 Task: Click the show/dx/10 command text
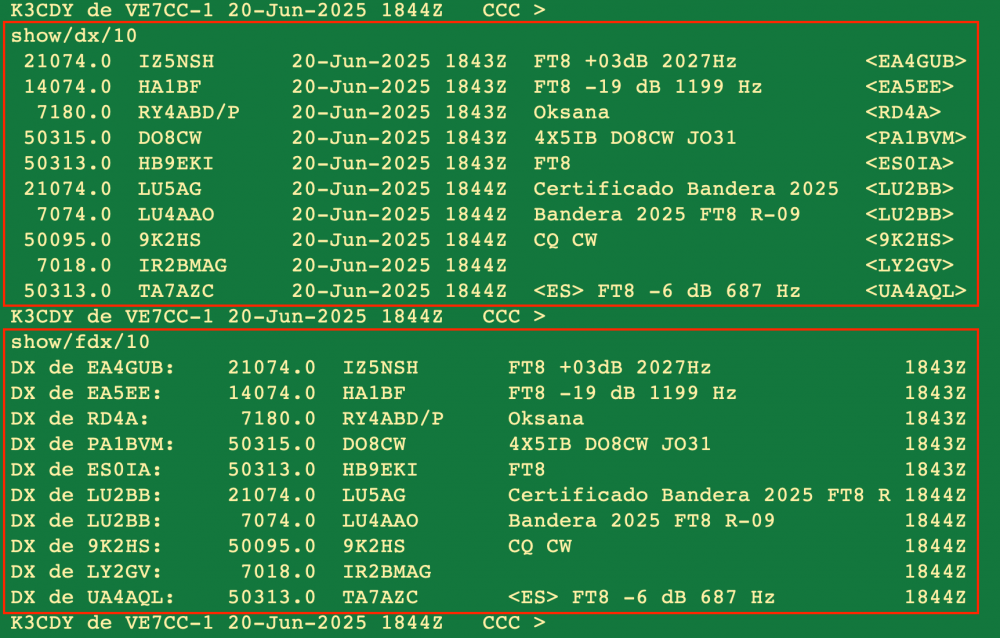click(74, 36)
